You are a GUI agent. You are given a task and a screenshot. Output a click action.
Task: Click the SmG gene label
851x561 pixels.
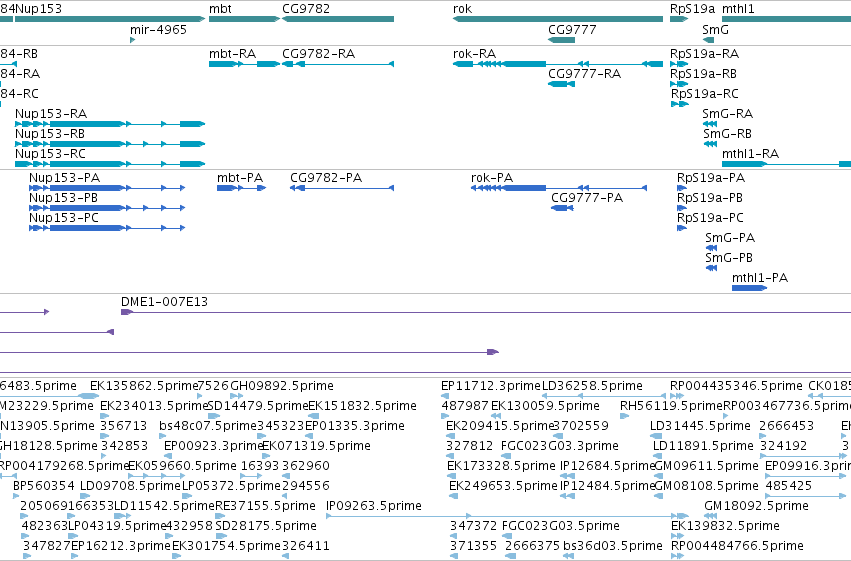715,30
